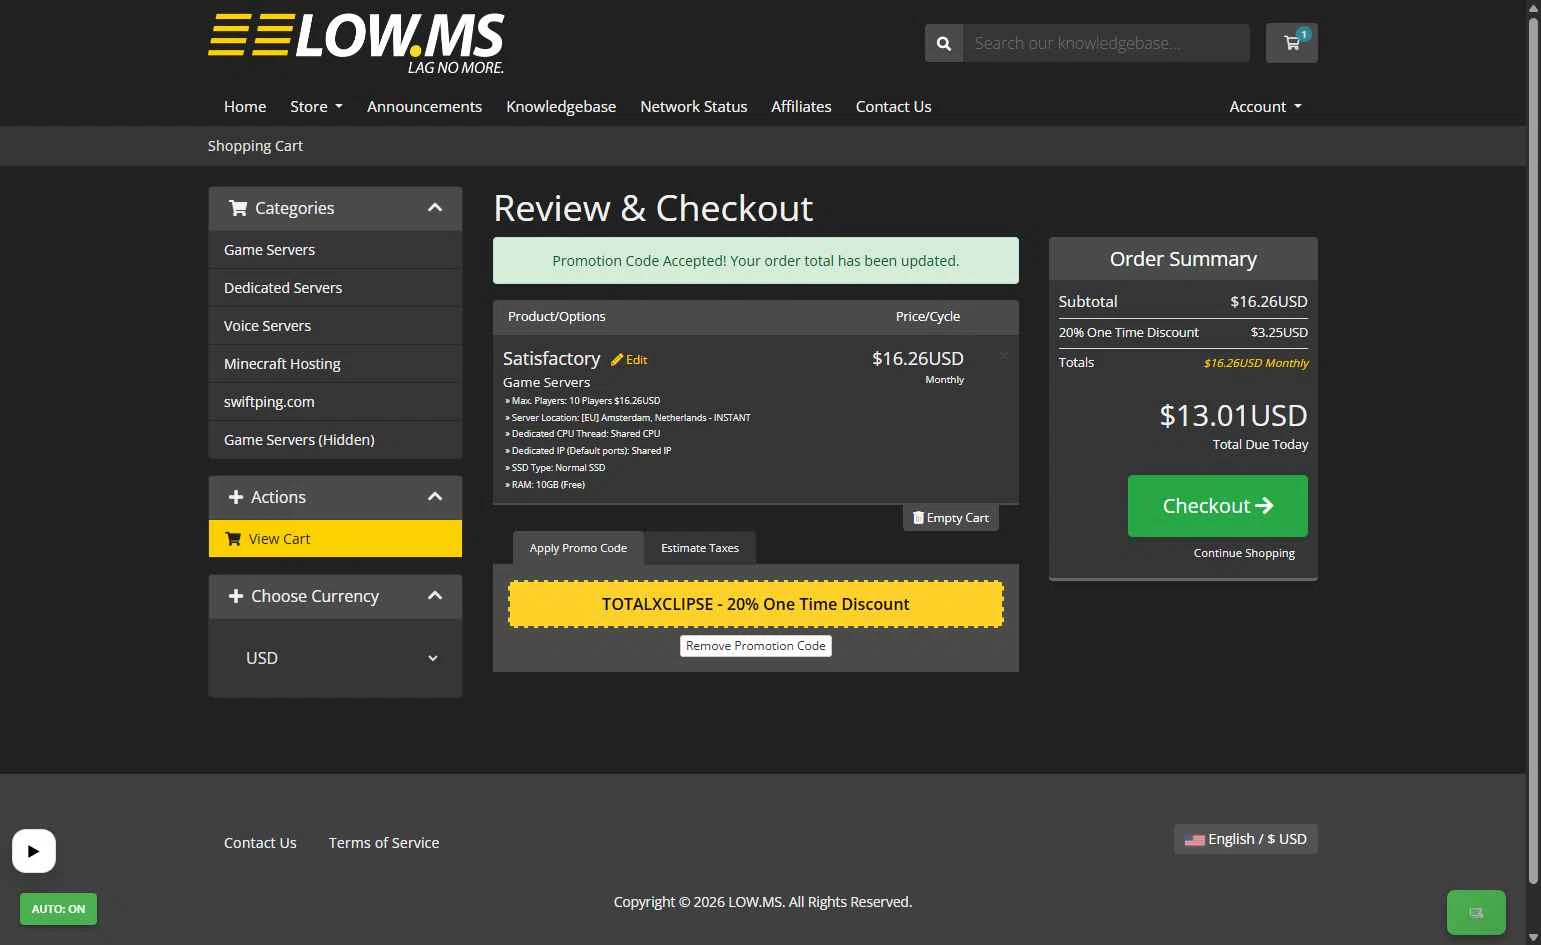Open Affiliates page
Viewport: 1541px width, 945px height.
coord(801,106)
